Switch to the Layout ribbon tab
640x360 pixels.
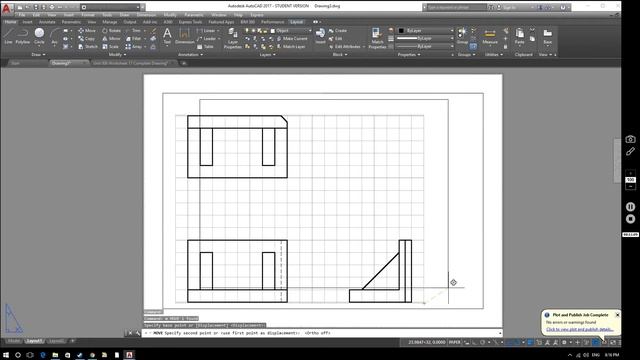click(x=296, y=22)
